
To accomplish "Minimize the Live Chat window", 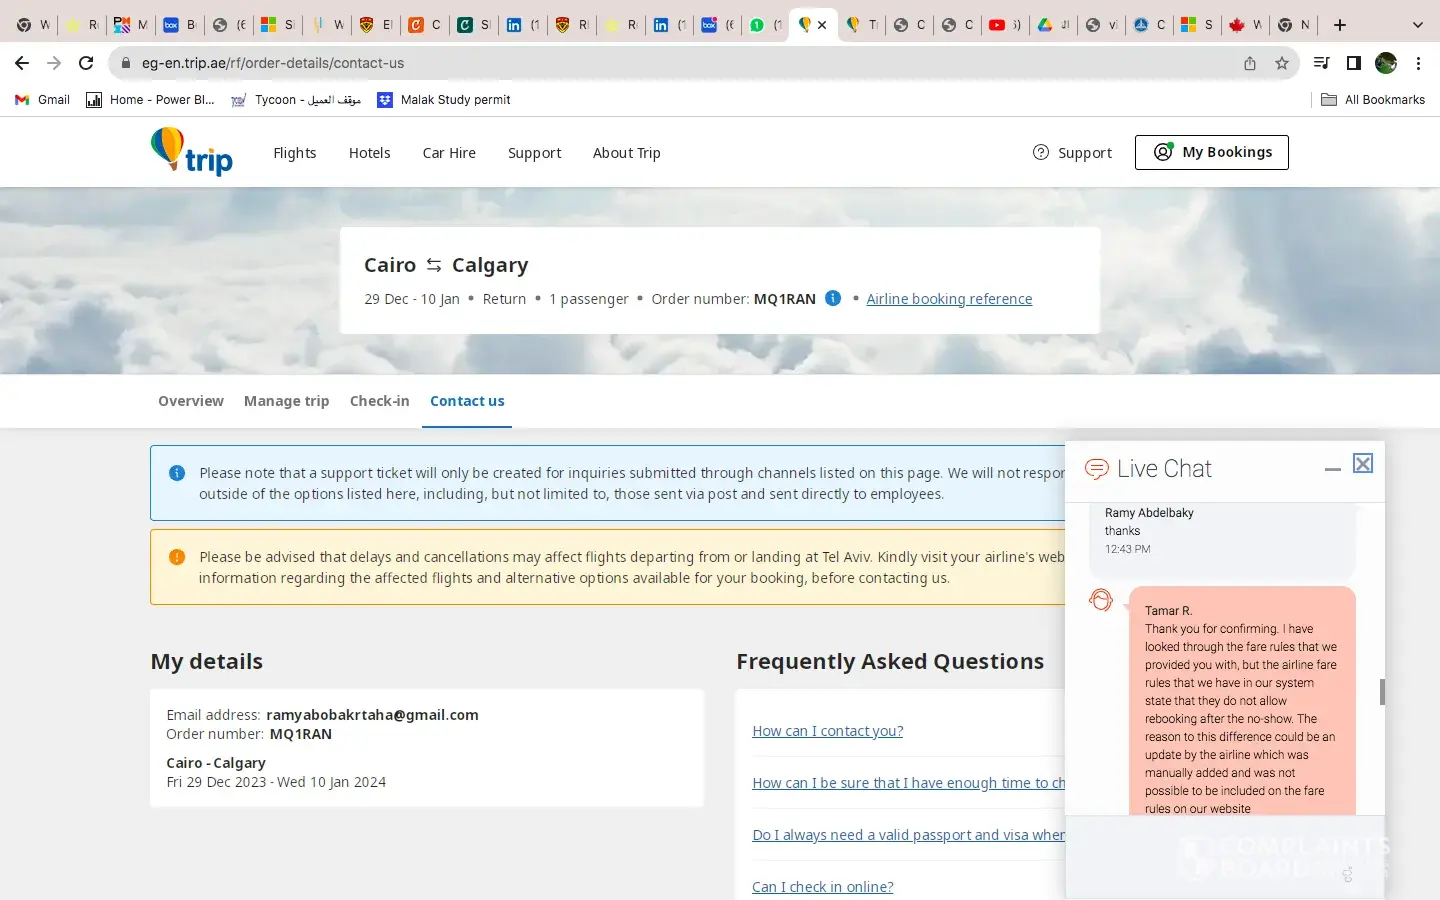I will click(x=1332, y=468).
